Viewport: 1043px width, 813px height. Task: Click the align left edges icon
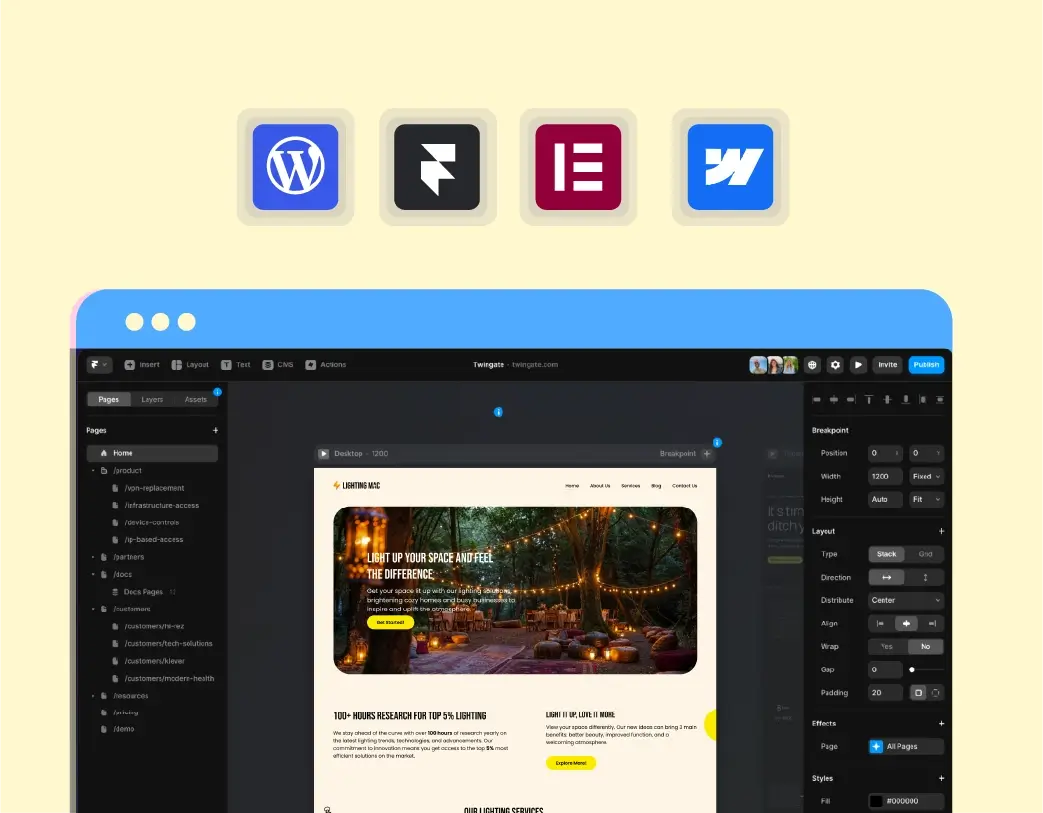pos(817,400)
